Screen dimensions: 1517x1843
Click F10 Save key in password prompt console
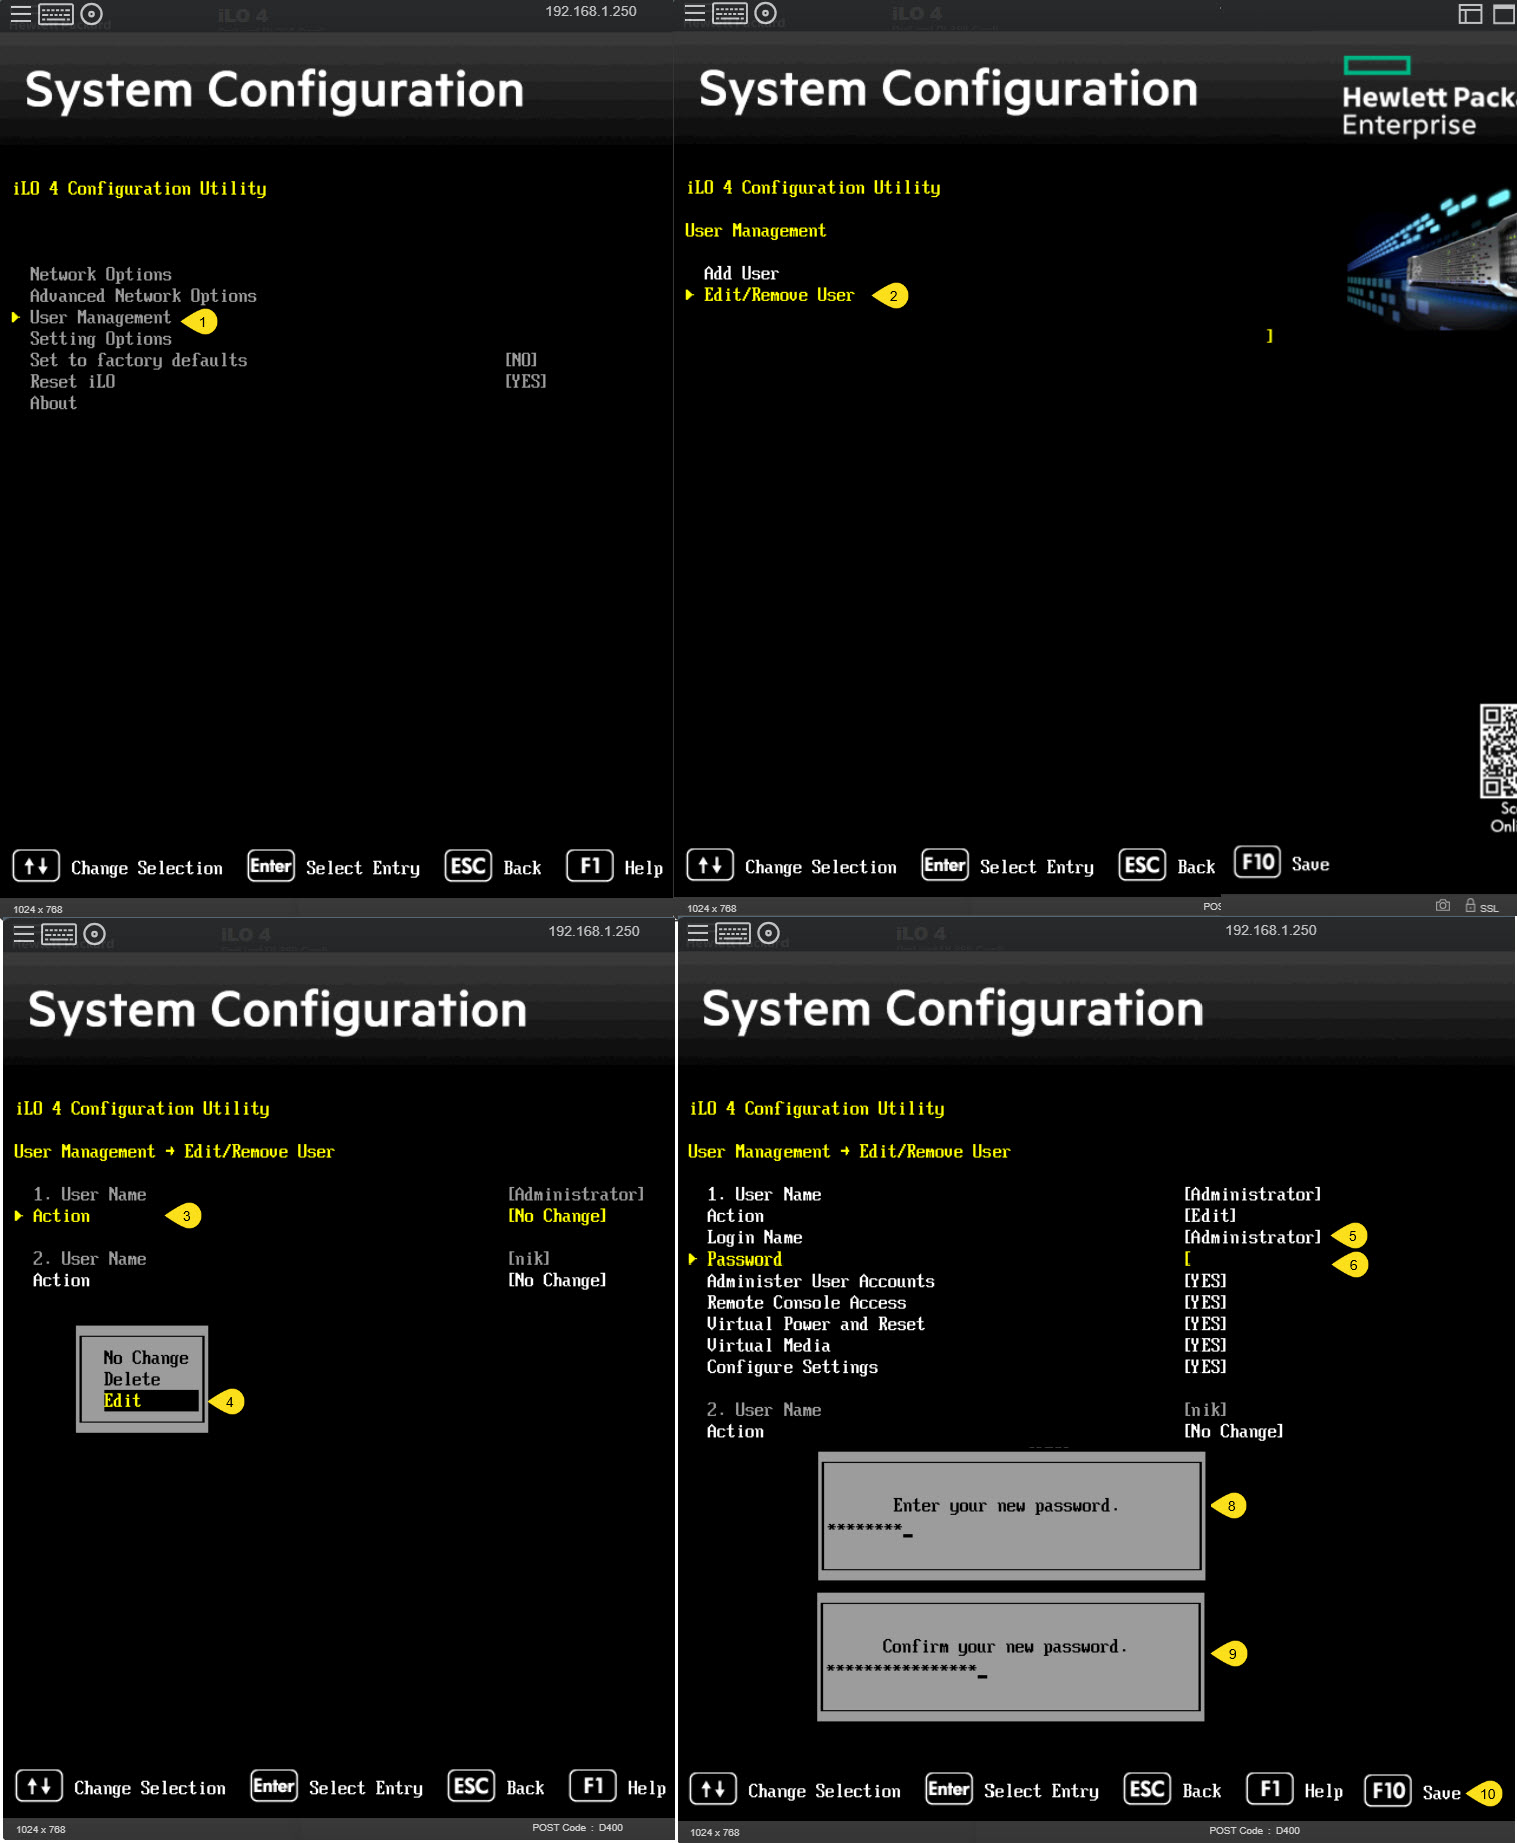point(1389,1790)
